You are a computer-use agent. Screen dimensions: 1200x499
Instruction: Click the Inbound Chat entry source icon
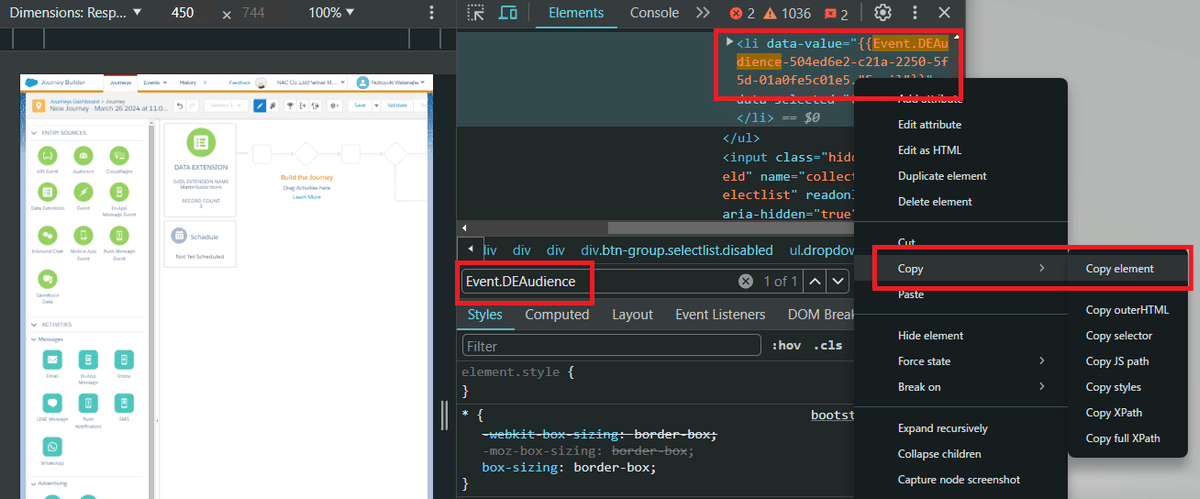pos(47,235)
